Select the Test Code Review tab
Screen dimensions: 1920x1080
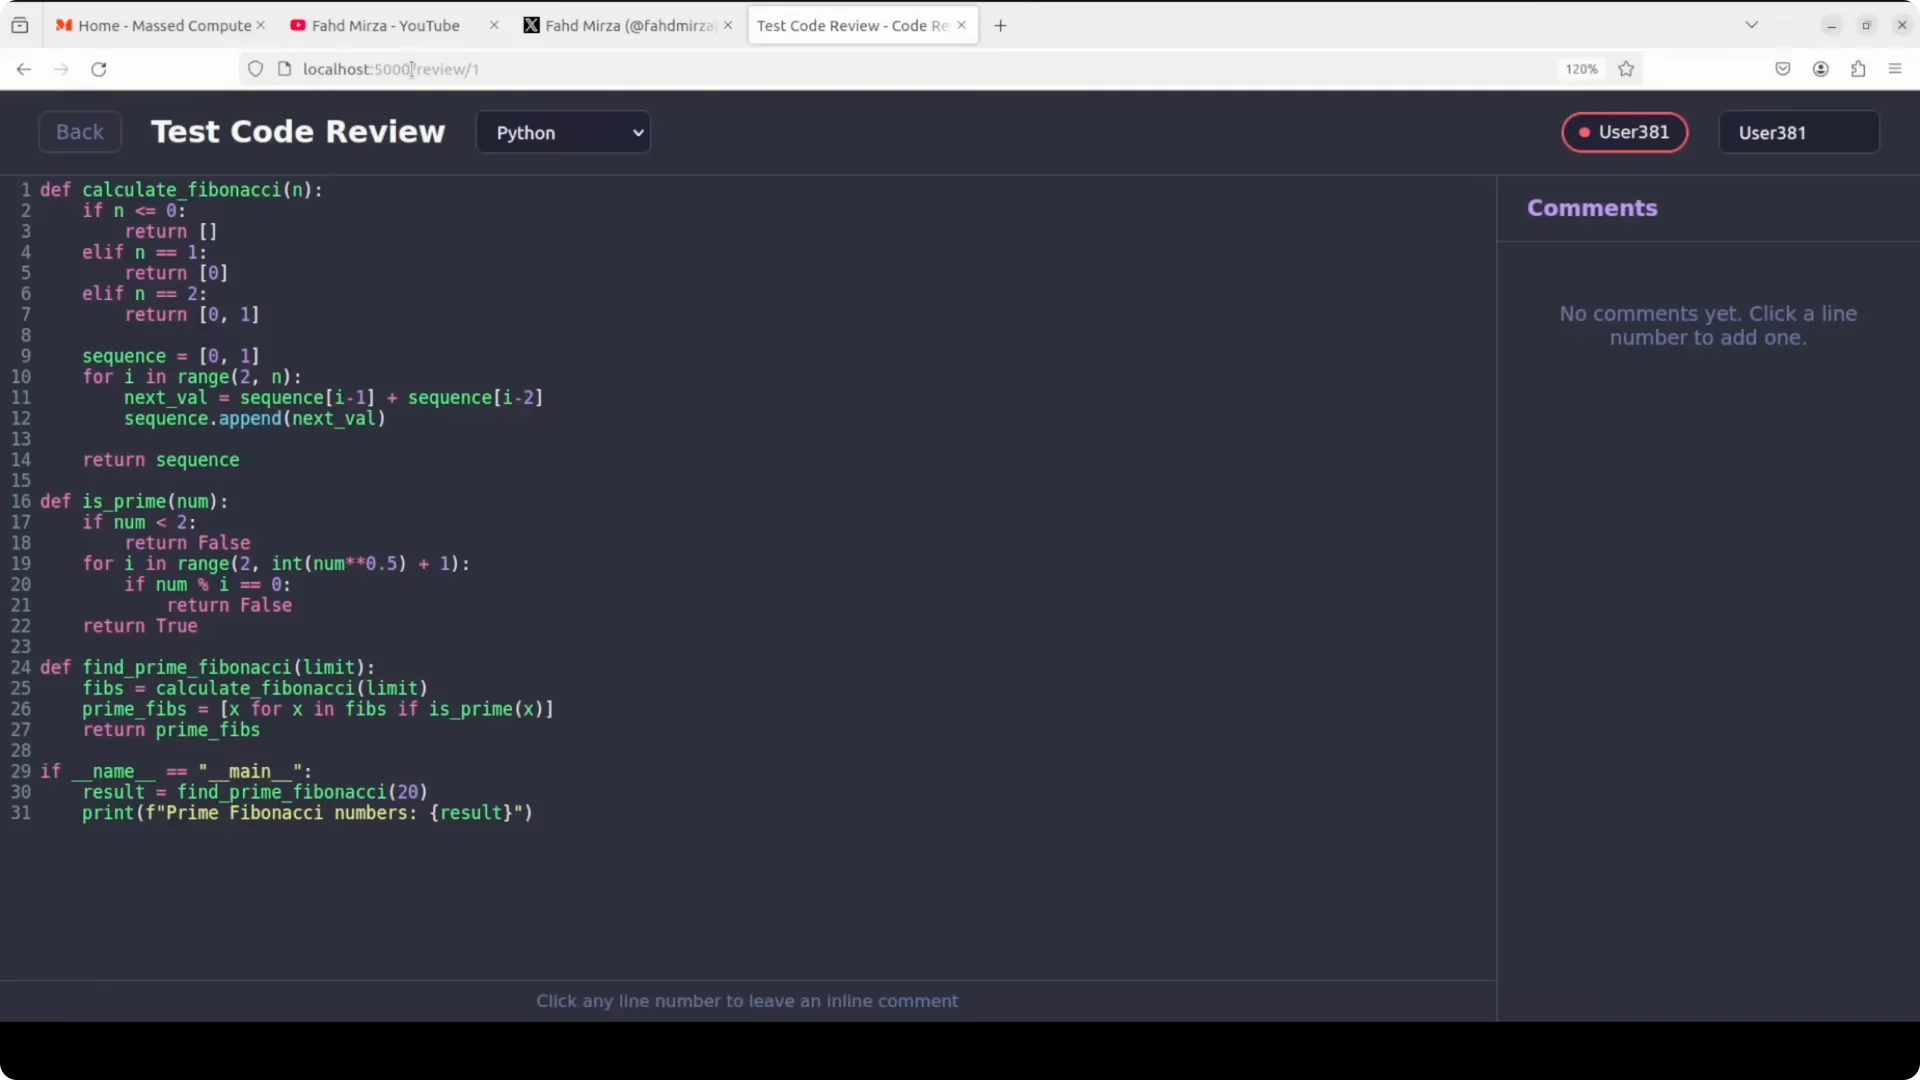coord(862,26)
